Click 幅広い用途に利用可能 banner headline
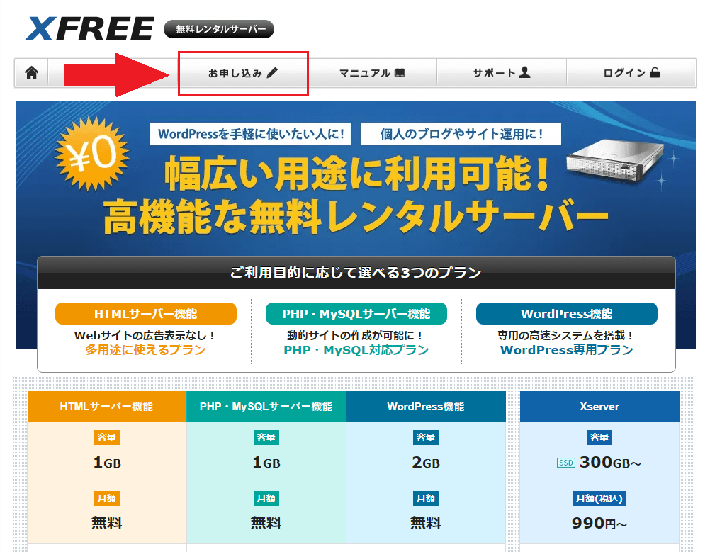Viewport: 710px width, 552px height. tap(357, 174)
